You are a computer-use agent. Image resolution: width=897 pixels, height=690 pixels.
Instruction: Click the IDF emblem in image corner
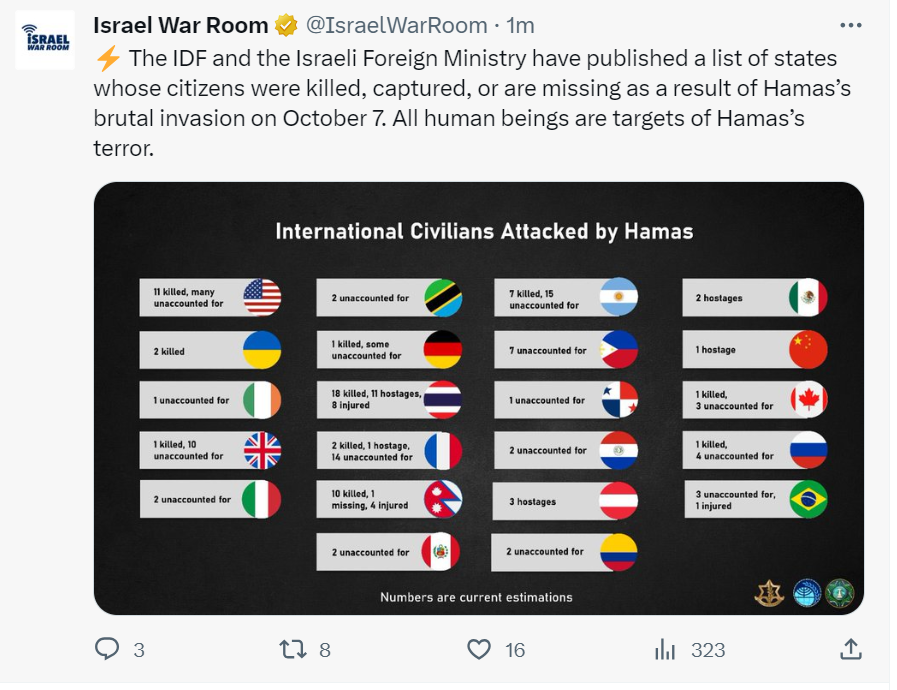coord(769,593)
